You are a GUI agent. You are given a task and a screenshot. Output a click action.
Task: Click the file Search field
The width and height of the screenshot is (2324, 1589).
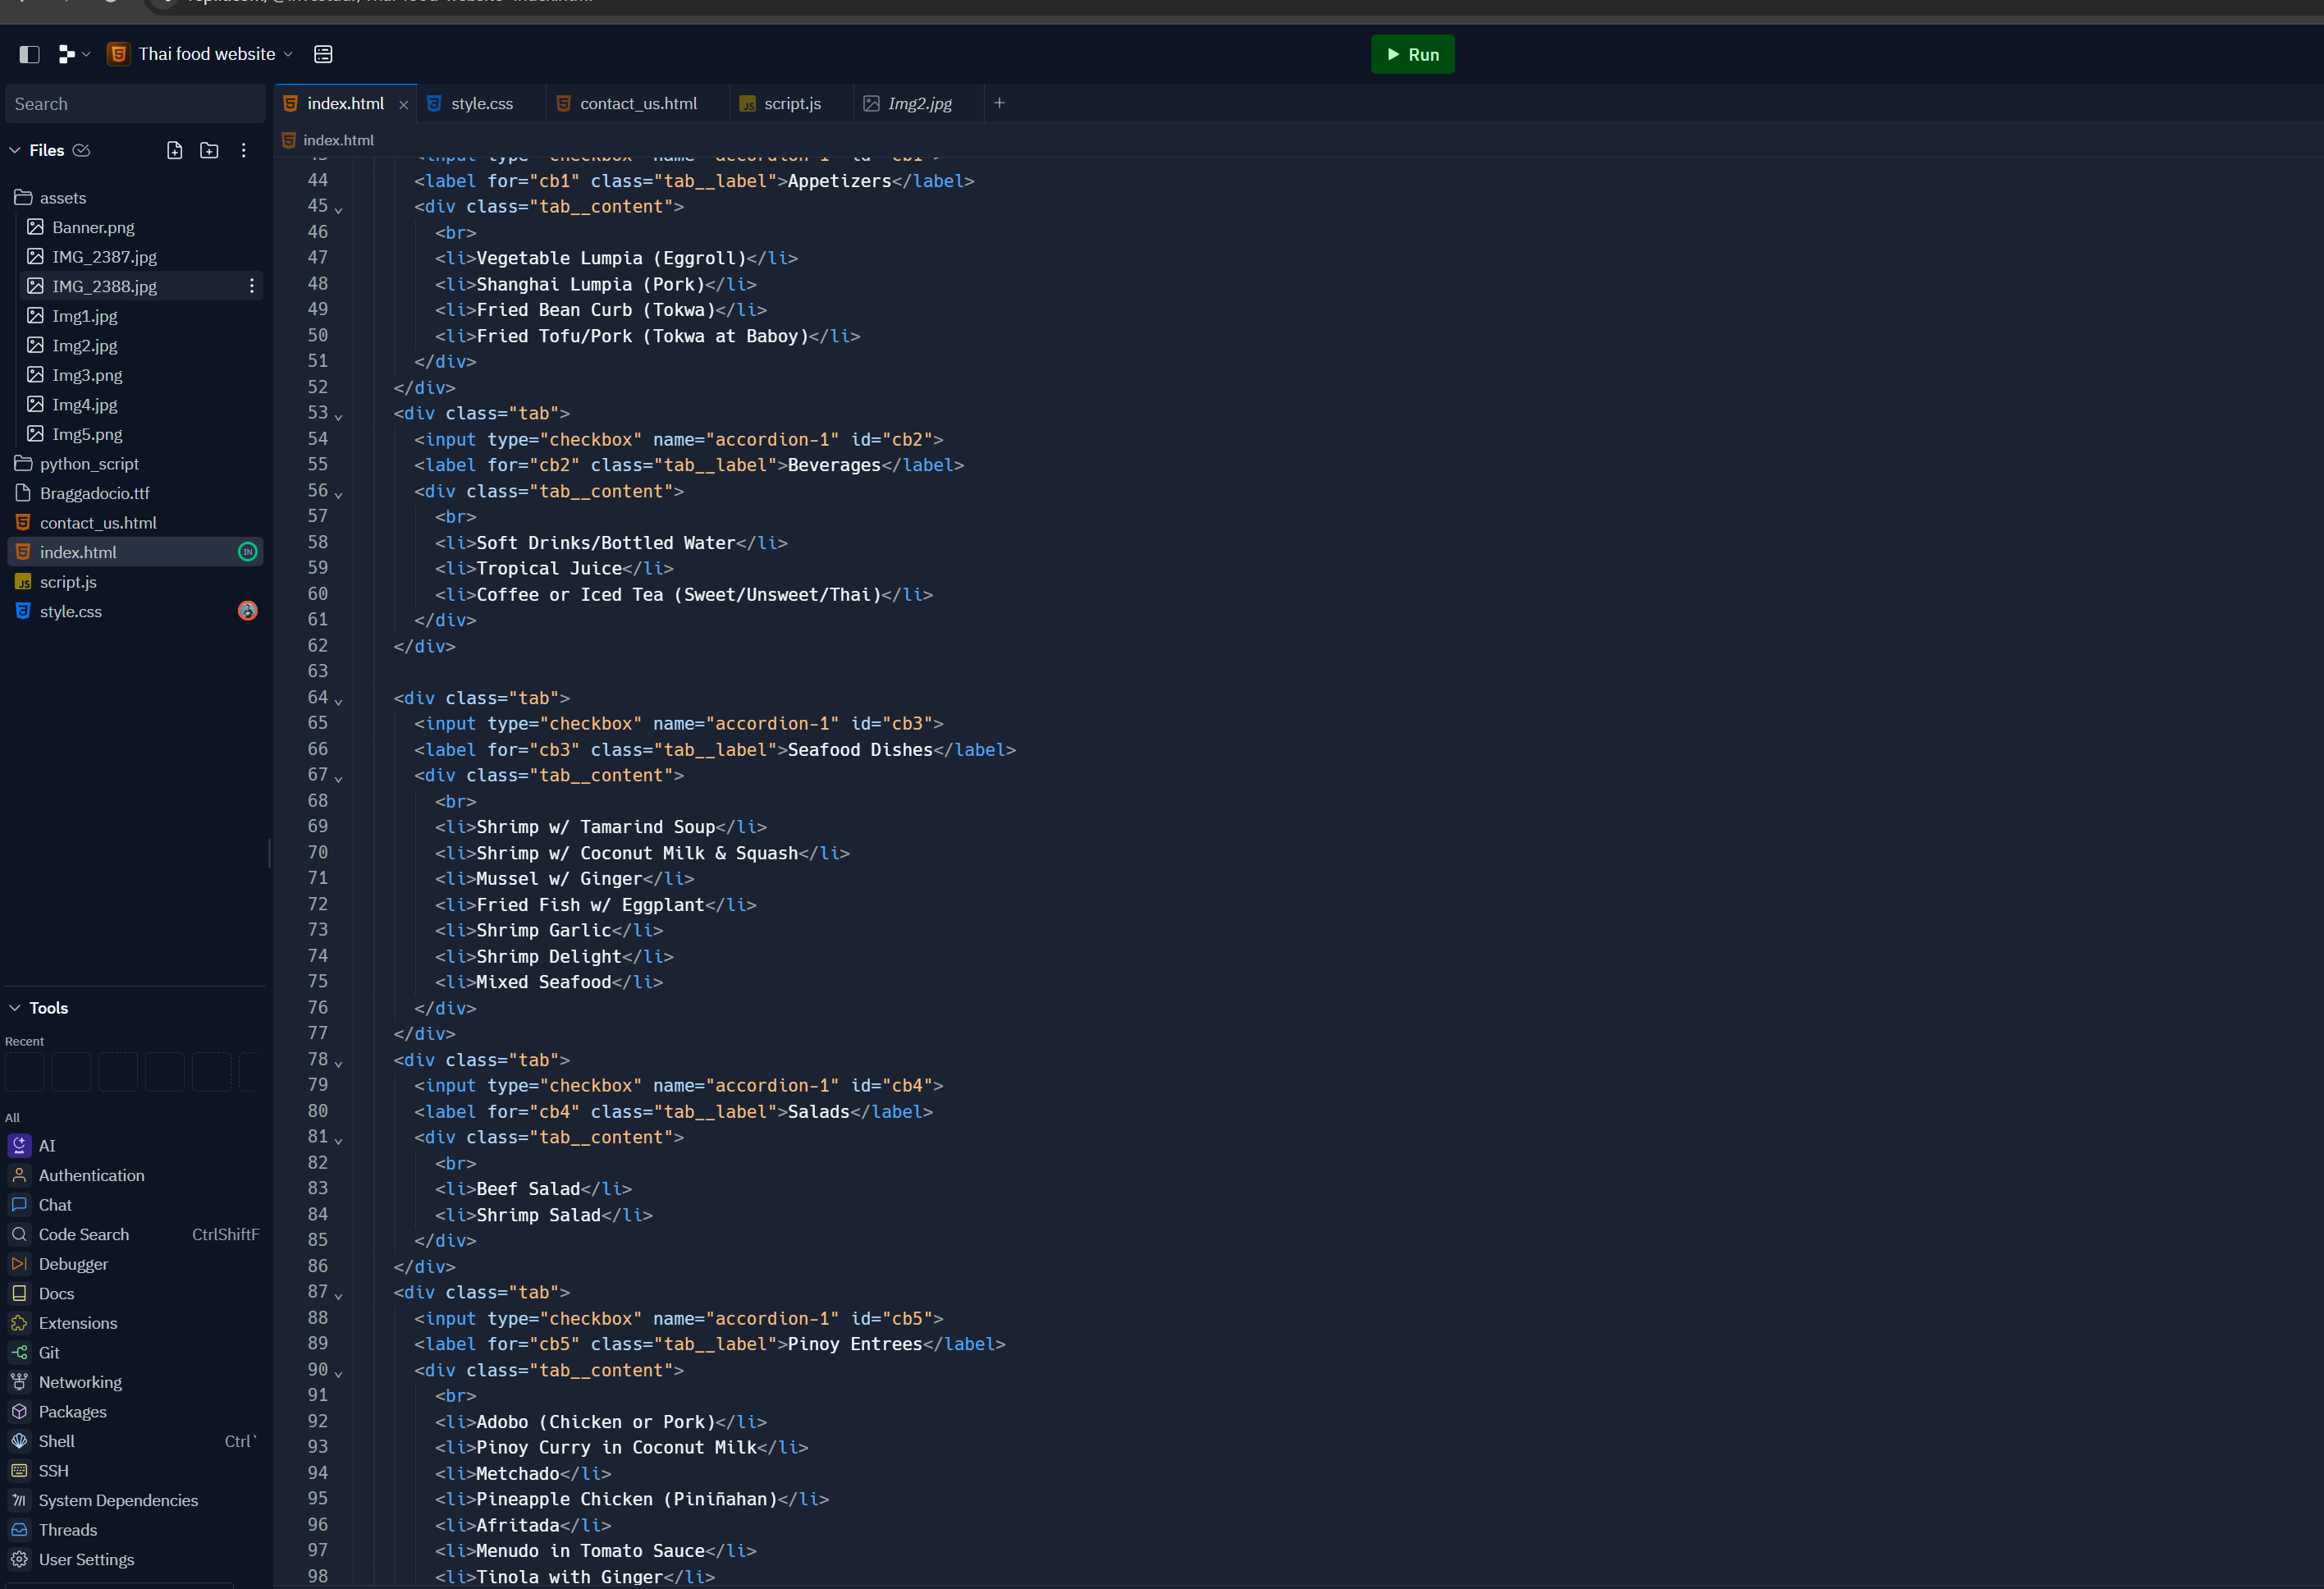pos(135,104)
